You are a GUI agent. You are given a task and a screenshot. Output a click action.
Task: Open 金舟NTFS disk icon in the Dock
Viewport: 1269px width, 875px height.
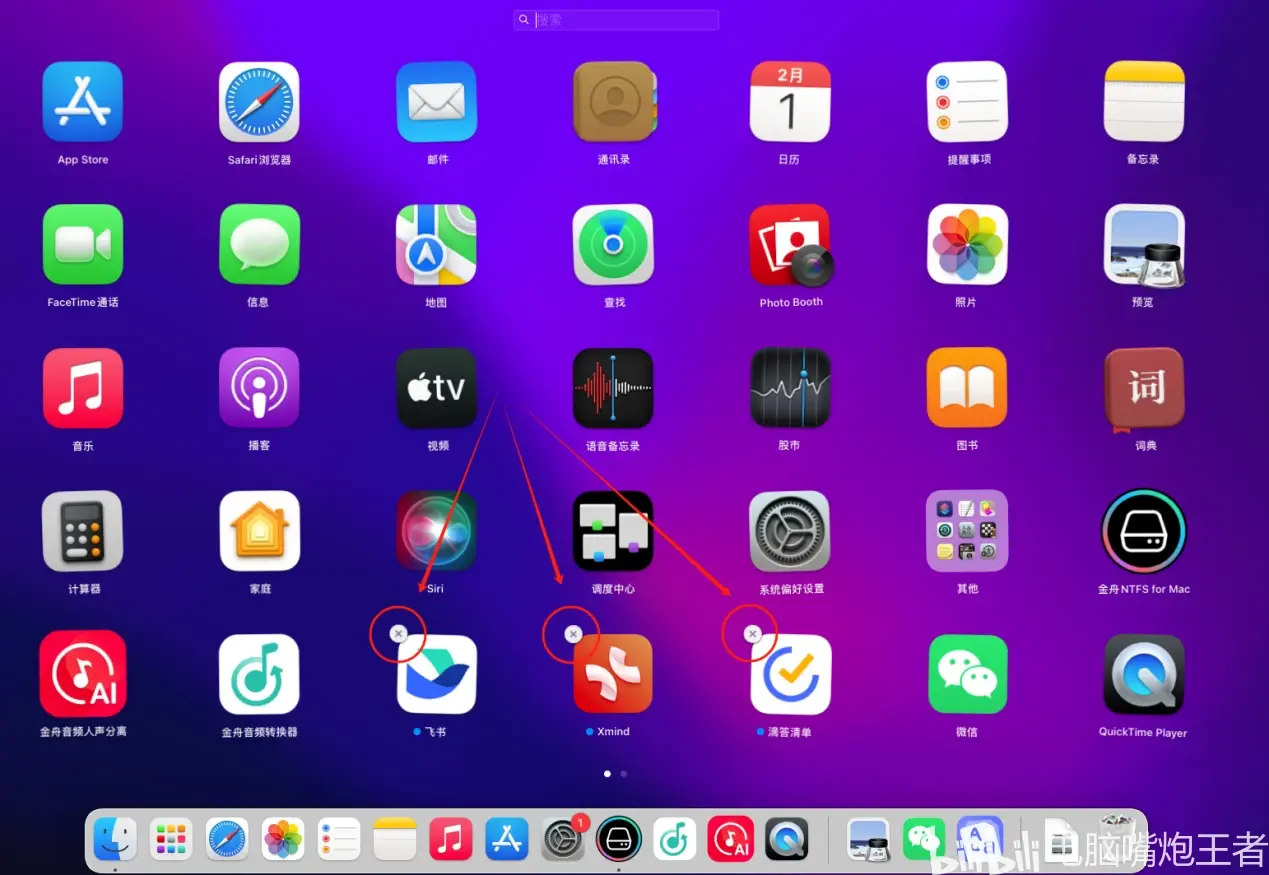tap(619, 838)
